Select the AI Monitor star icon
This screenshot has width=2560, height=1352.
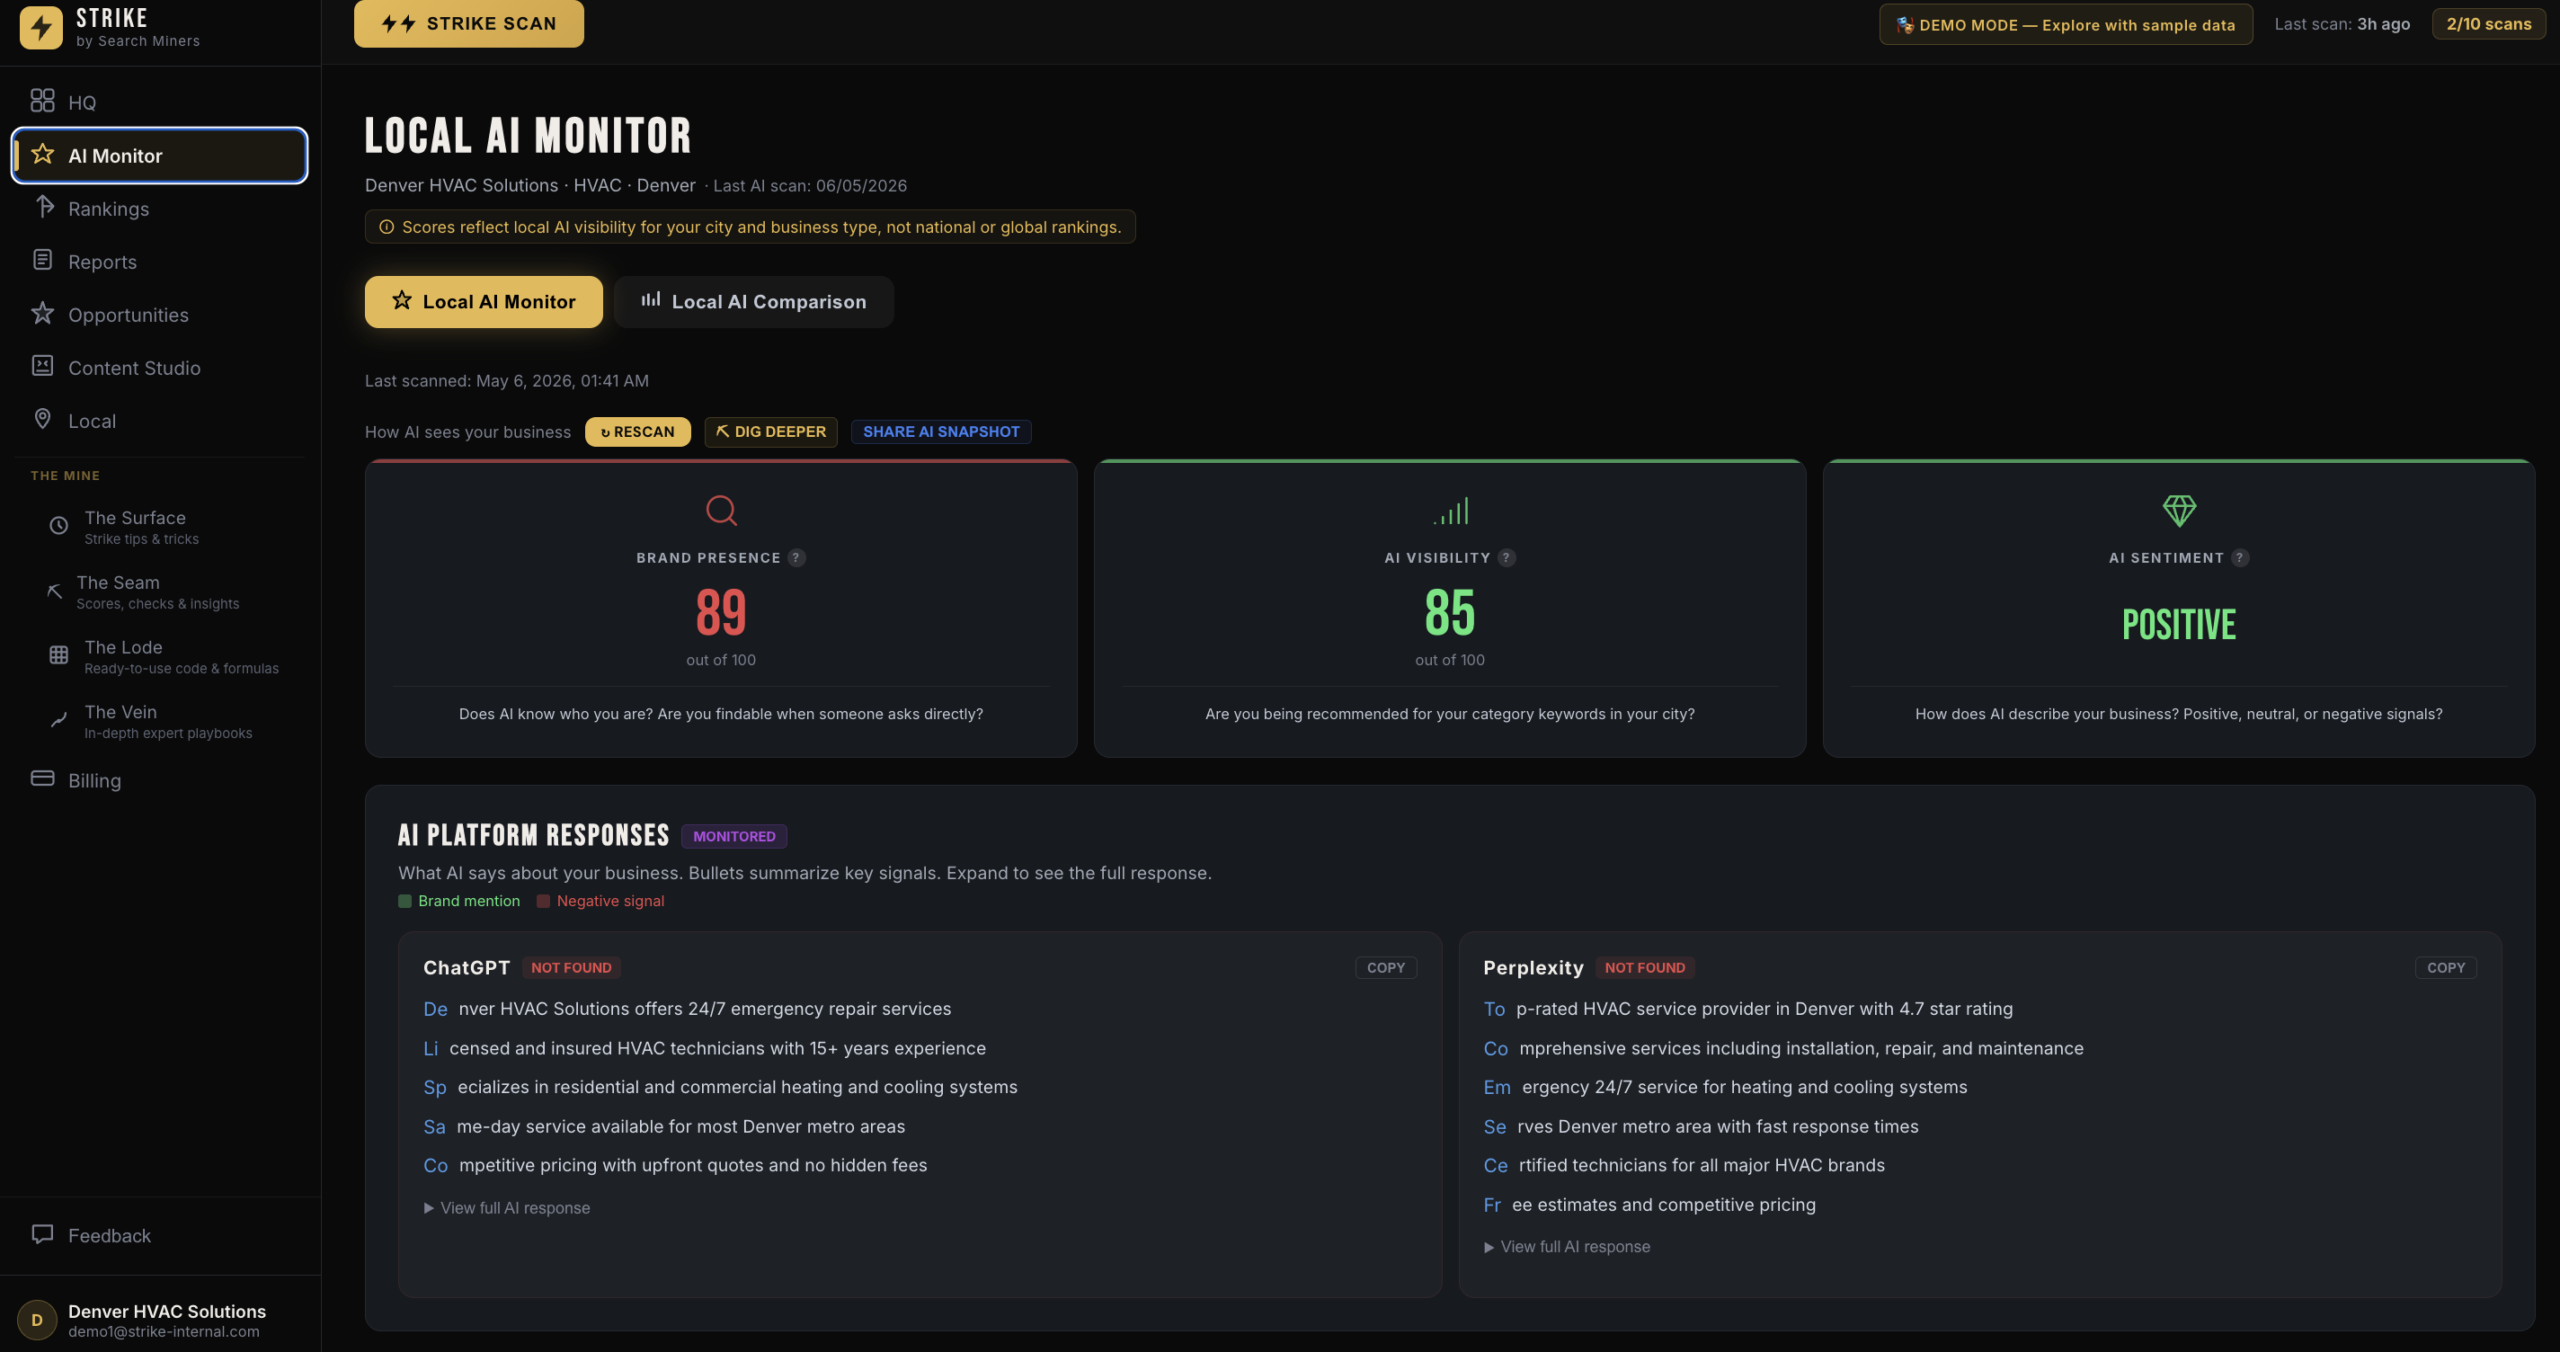tap(42, 154)
